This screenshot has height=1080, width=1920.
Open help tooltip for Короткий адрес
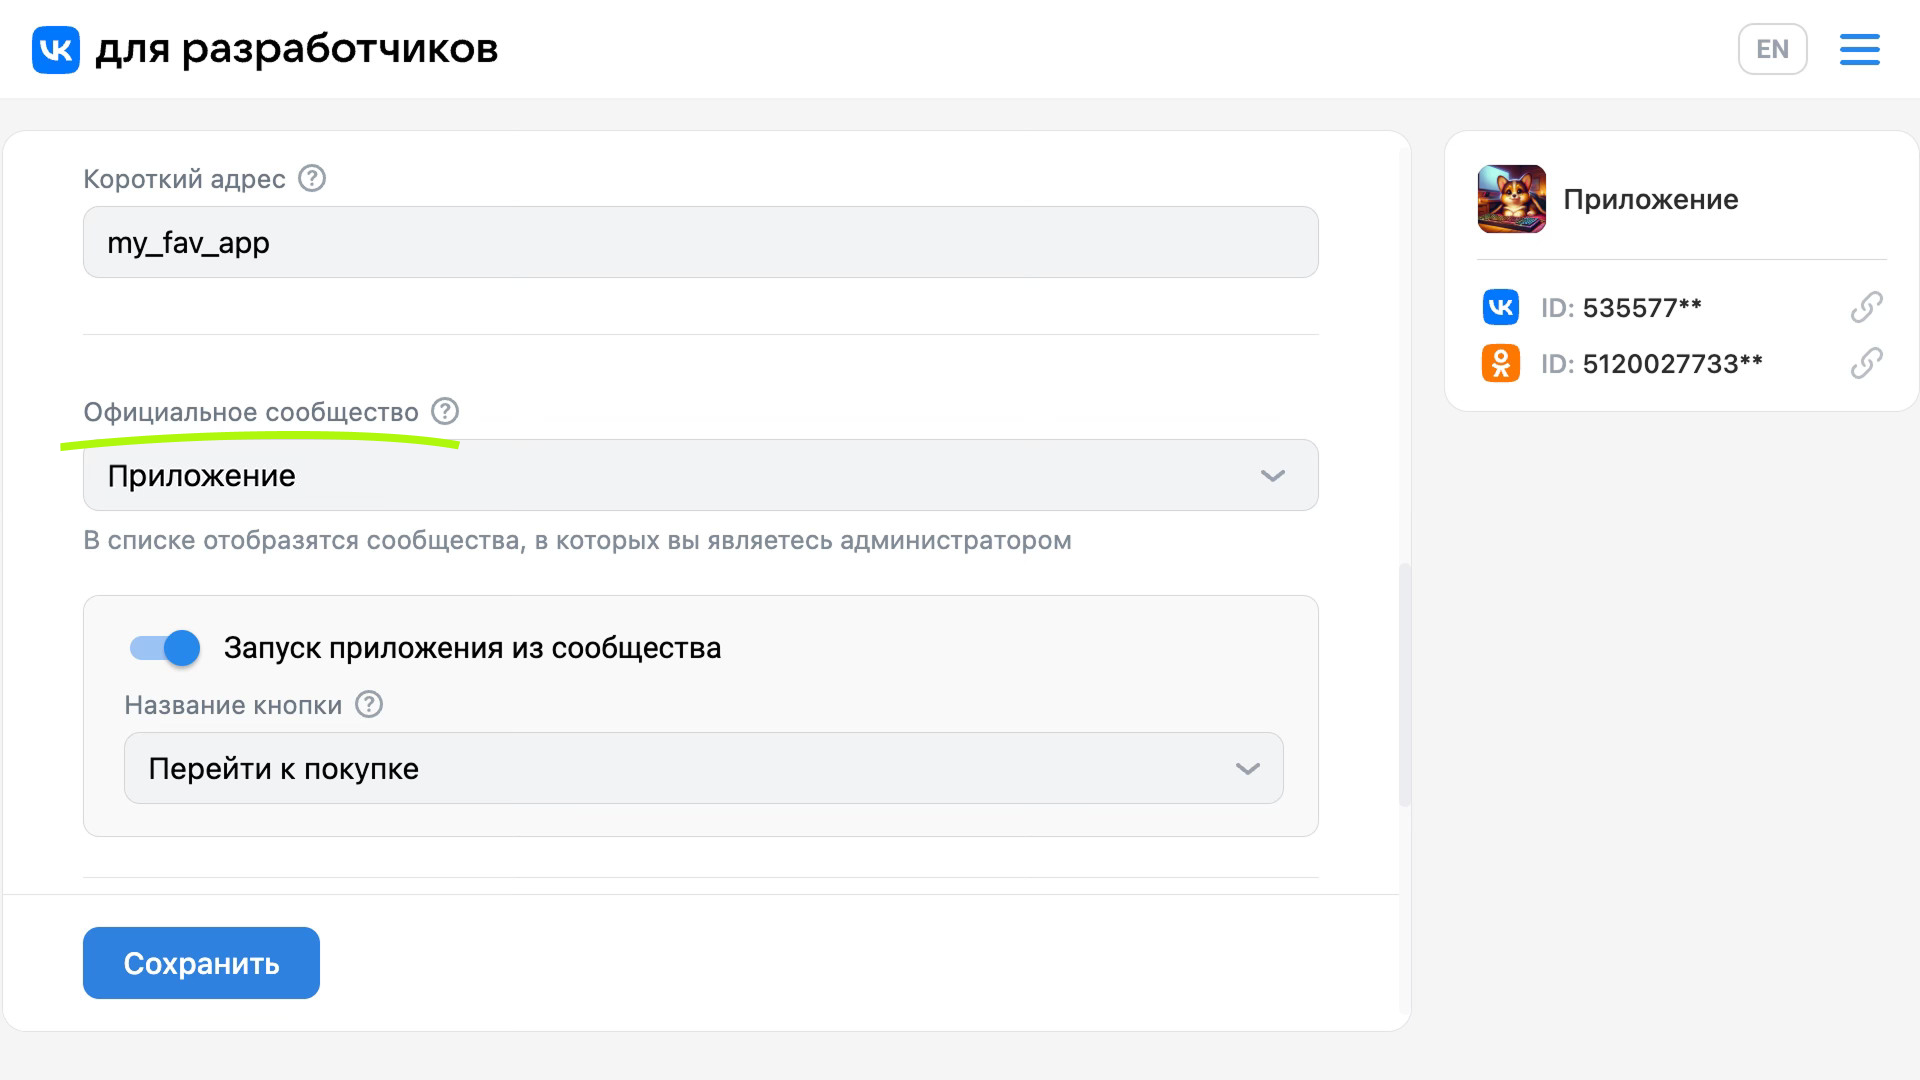(311, 178)
